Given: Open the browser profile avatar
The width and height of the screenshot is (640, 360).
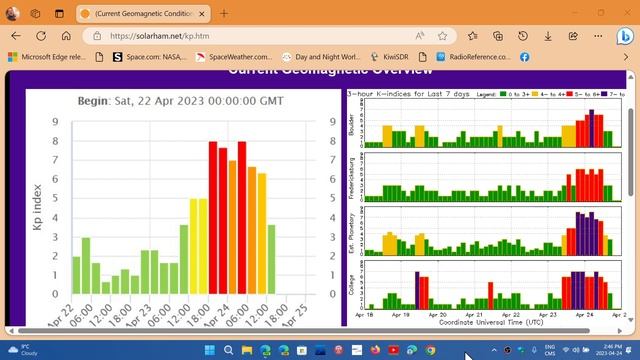Looking at the screenshot, I should click(x=12, y=13).
